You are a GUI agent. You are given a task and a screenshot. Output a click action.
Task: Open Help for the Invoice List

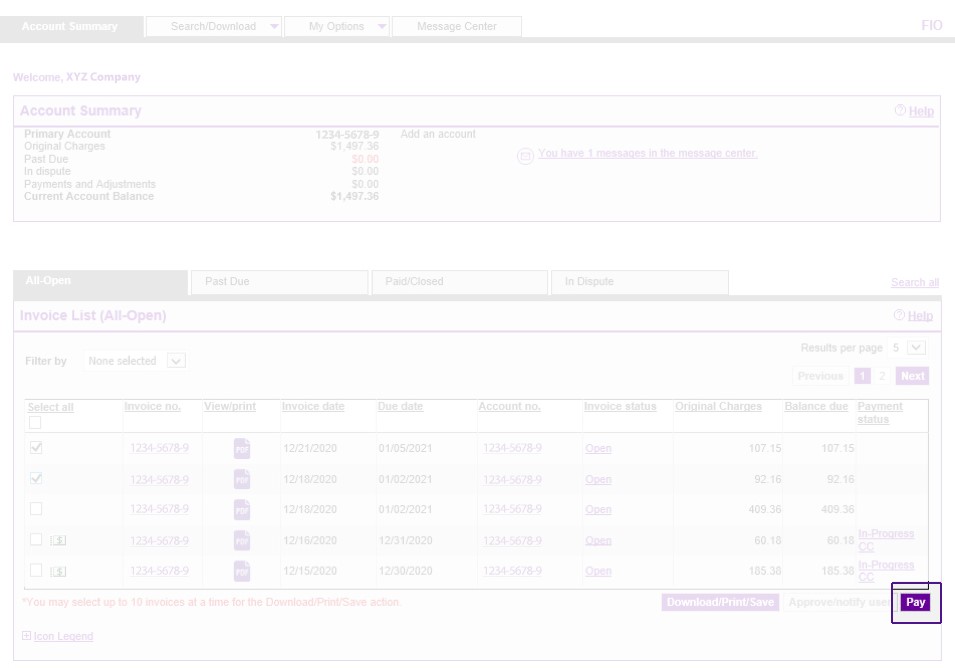pos(914,315)
